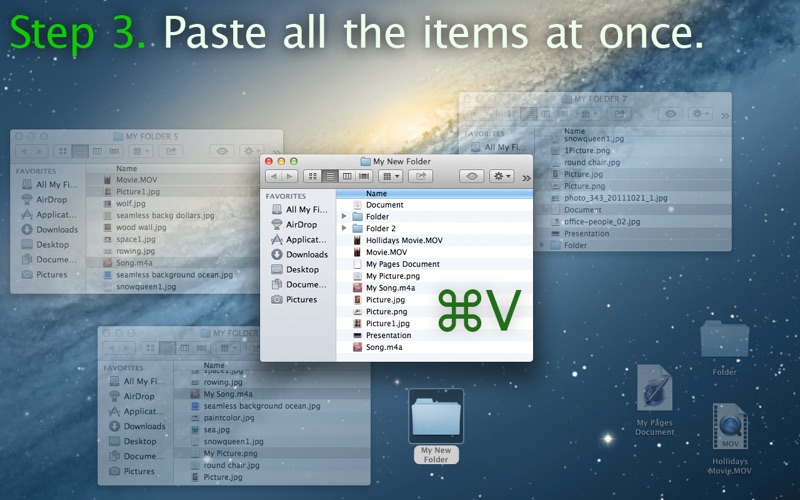Viewport: 800px width, 500px height.
Task: Open AirDrop in My New Folder sidebar
Action: click(294, 224)
